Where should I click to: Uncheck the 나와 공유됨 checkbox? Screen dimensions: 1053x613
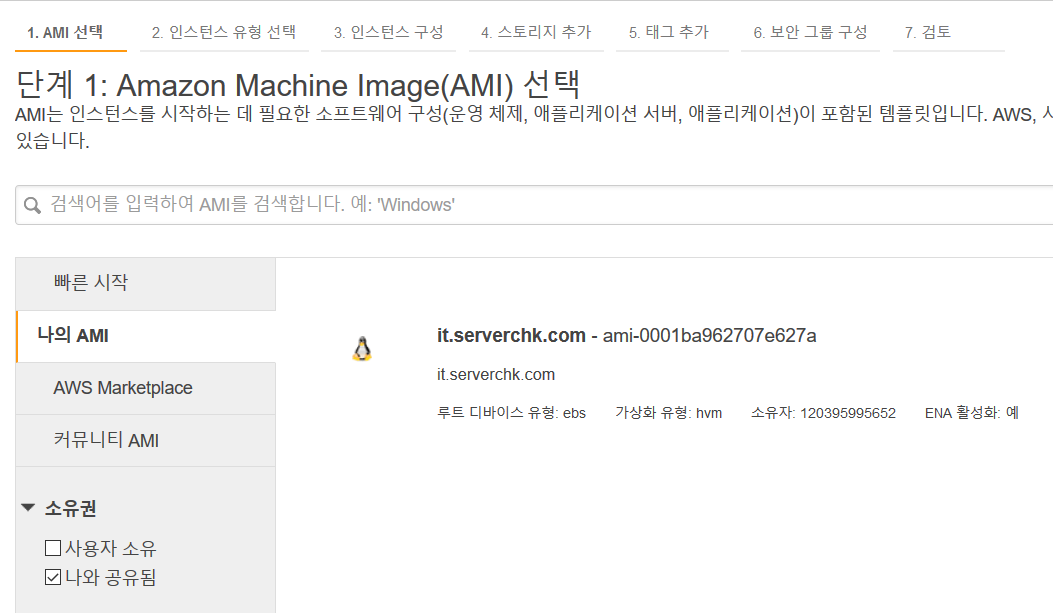pyautogui.click(x=53, y=577)
